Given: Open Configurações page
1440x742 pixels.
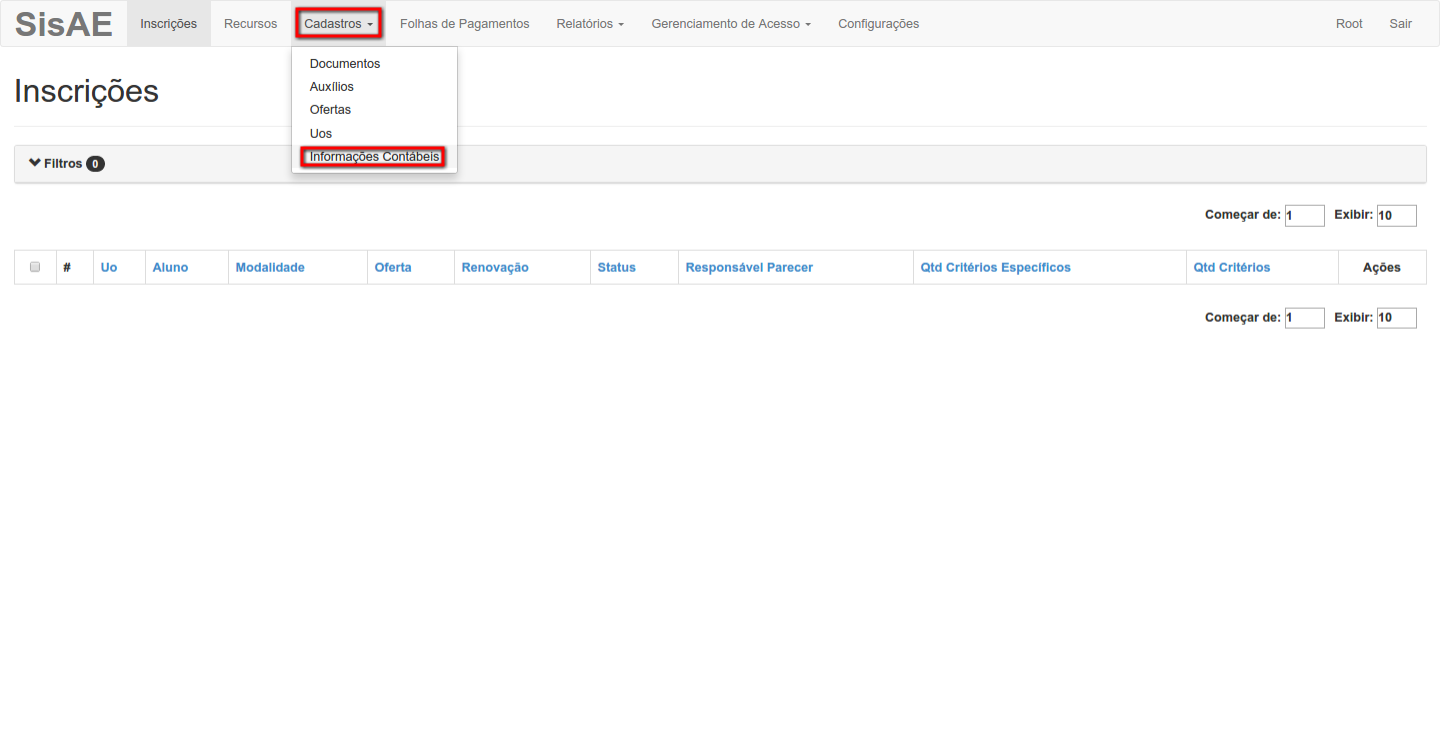Looking at the screenshot, I should click(x=879, y=24).
